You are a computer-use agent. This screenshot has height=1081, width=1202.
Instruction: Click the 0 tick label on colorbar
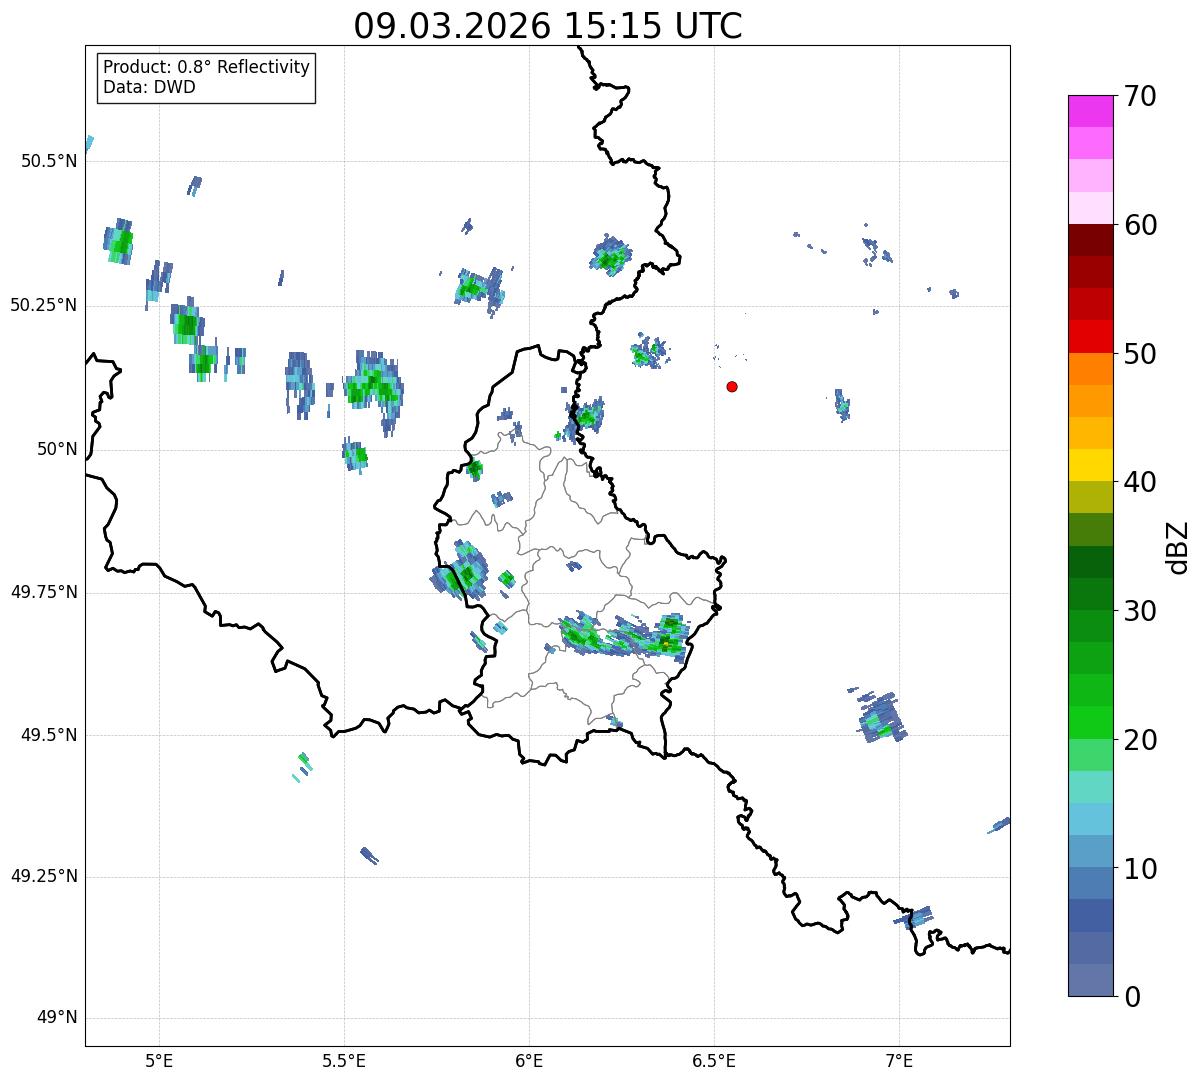(x=1132, y=997)
